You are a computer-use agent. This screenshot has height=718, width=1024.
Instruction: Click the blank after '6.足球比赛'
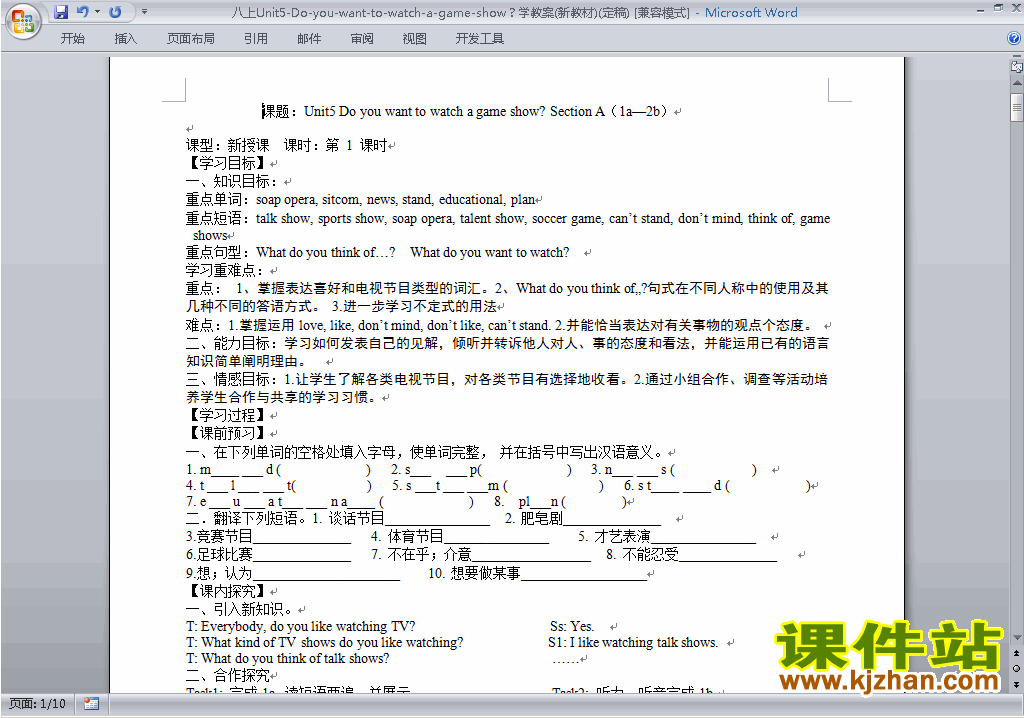302,556
